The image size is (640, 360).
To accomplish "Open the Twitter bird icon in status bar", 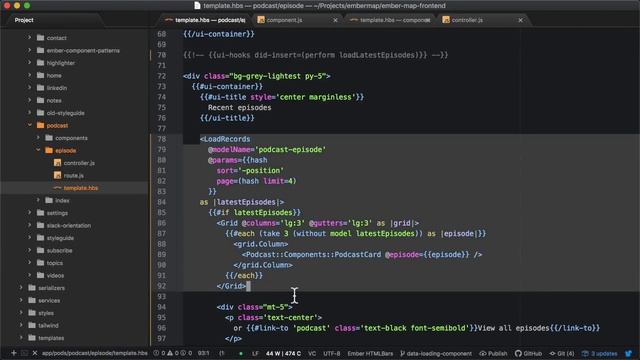I will pos(628,353).
